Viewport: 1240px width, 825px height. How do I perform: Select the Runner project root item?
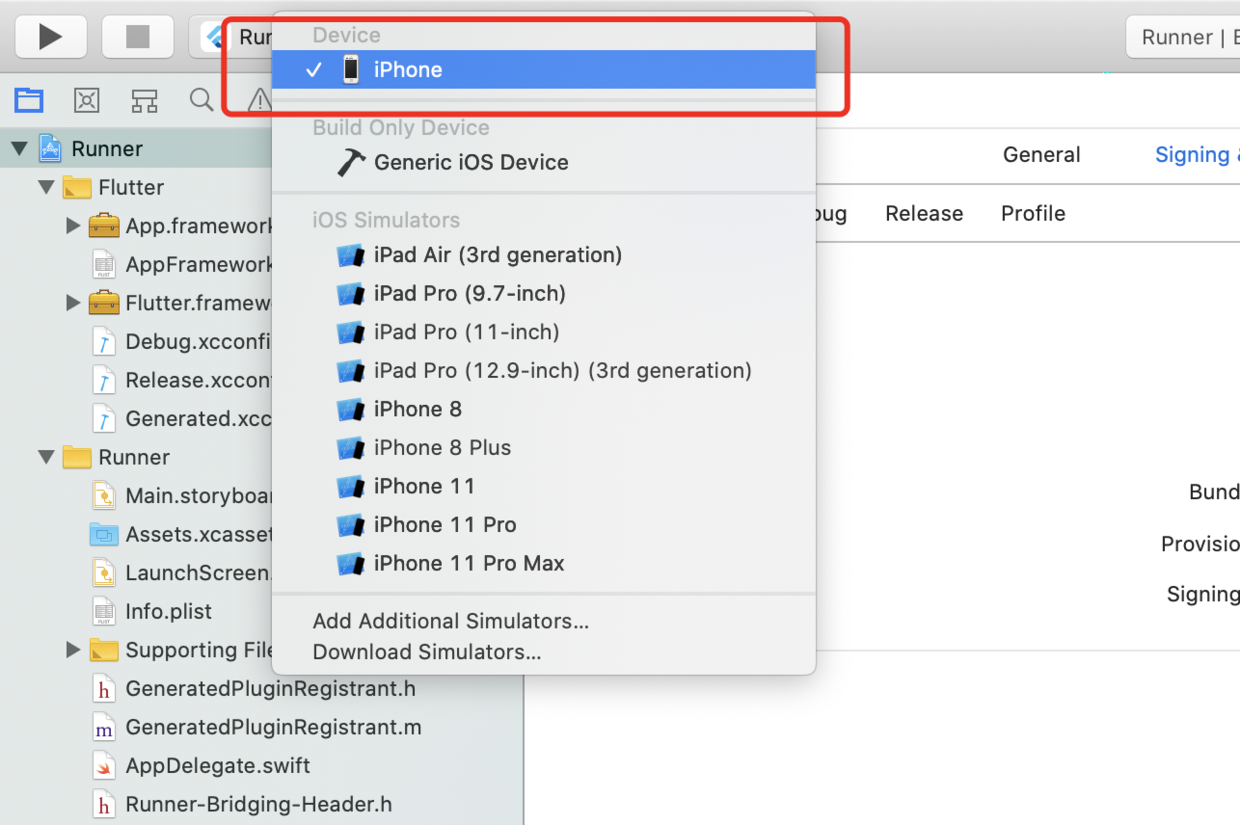[x=107, y=149]
